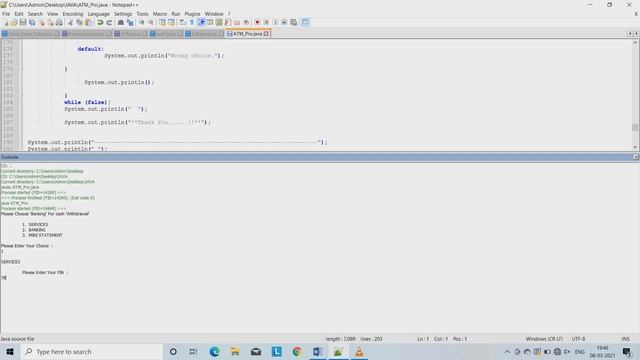Open the Tools menu
Viewport: 640px width, 360px height.
tap(142, 14)
